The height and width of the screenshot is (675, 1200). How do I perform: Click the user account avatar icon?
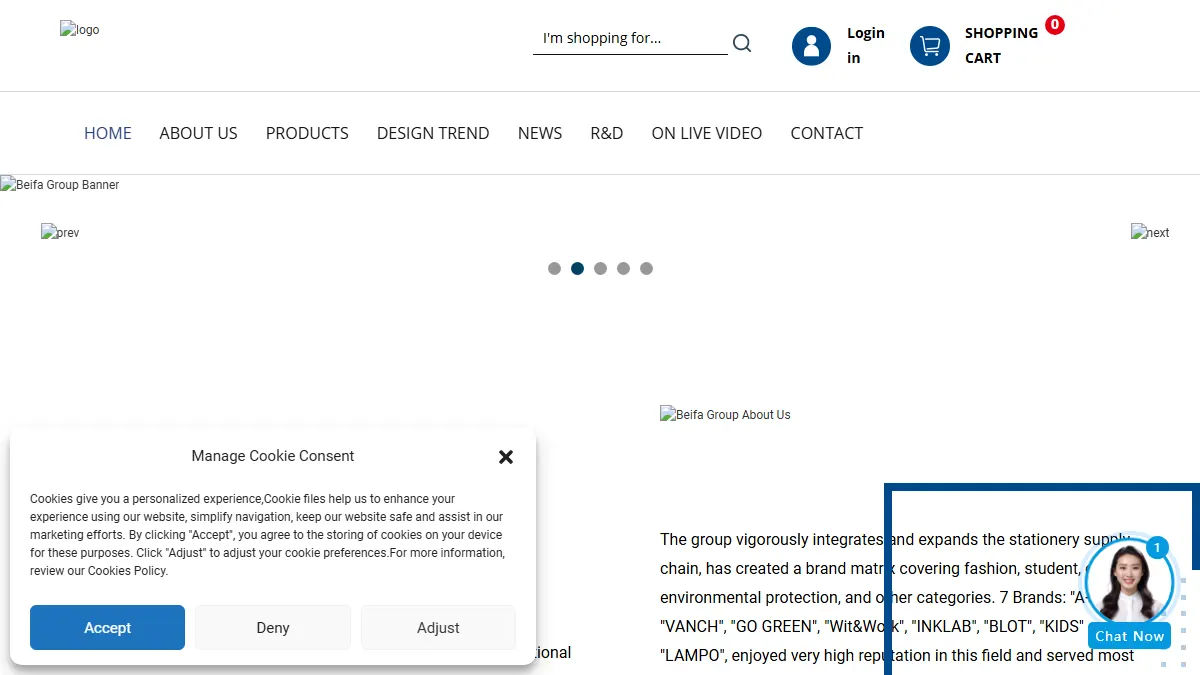pos(811,46)
